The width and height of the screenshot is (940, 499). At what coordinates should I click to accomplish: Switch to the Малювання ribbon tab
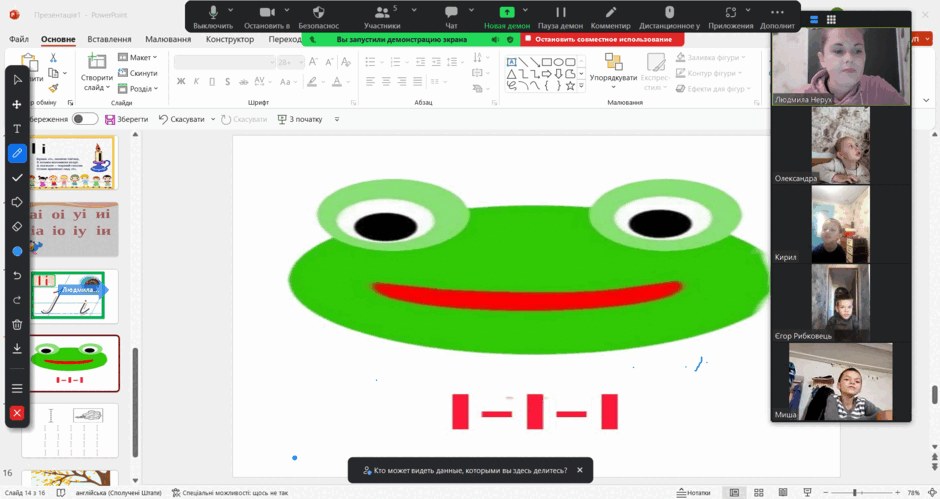tap(168, 39)
